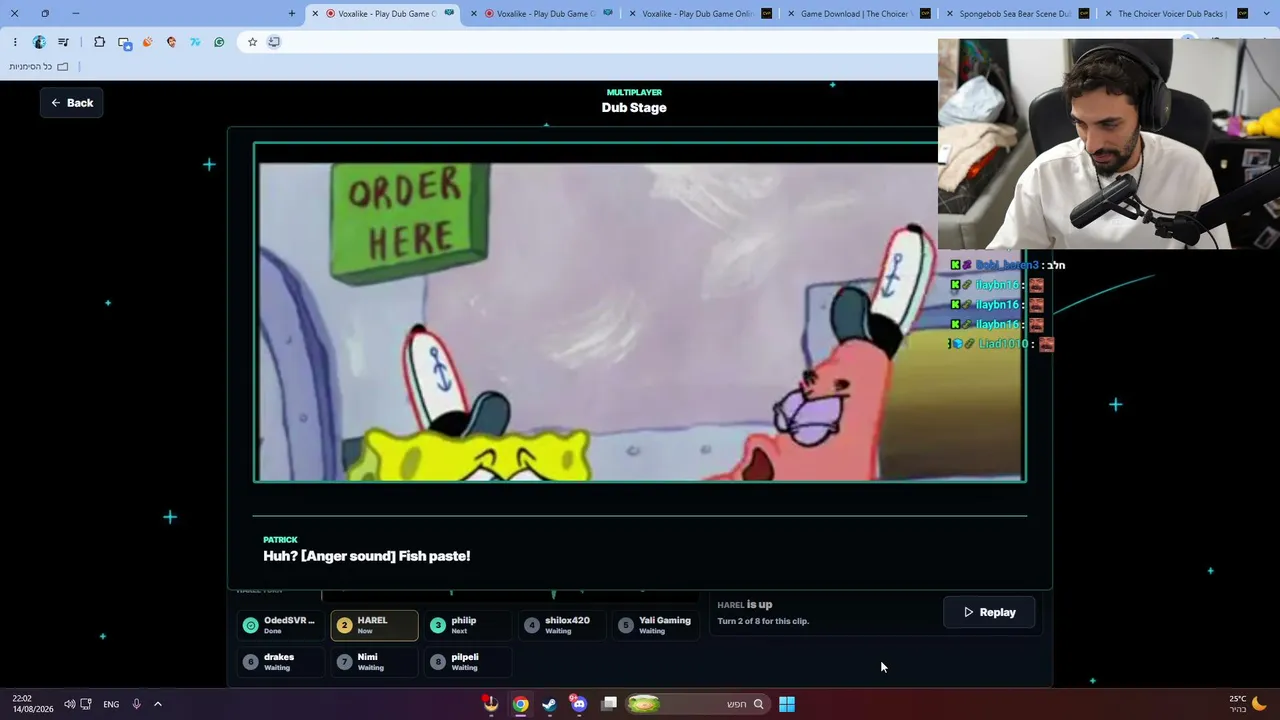
Task: Click the screen-capture extension icon with blue badge
Action: click(x=124, y=42)
